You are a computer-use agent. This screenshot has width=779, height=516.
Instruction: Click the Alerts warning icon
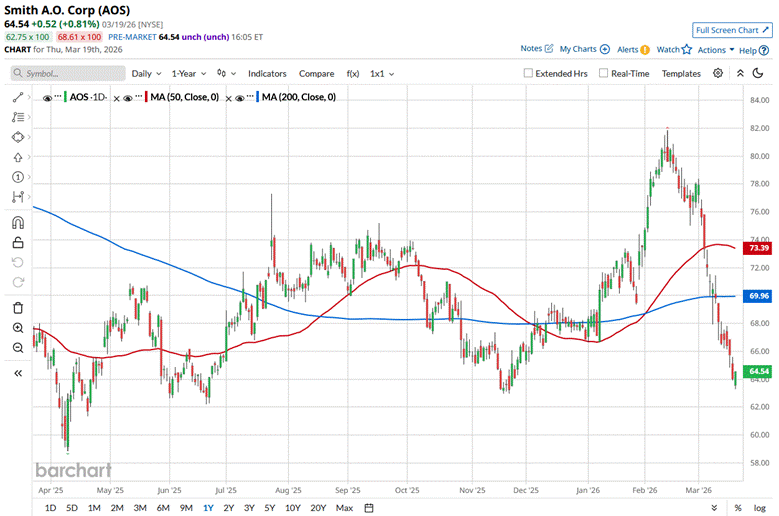click(x=645, y=50)
